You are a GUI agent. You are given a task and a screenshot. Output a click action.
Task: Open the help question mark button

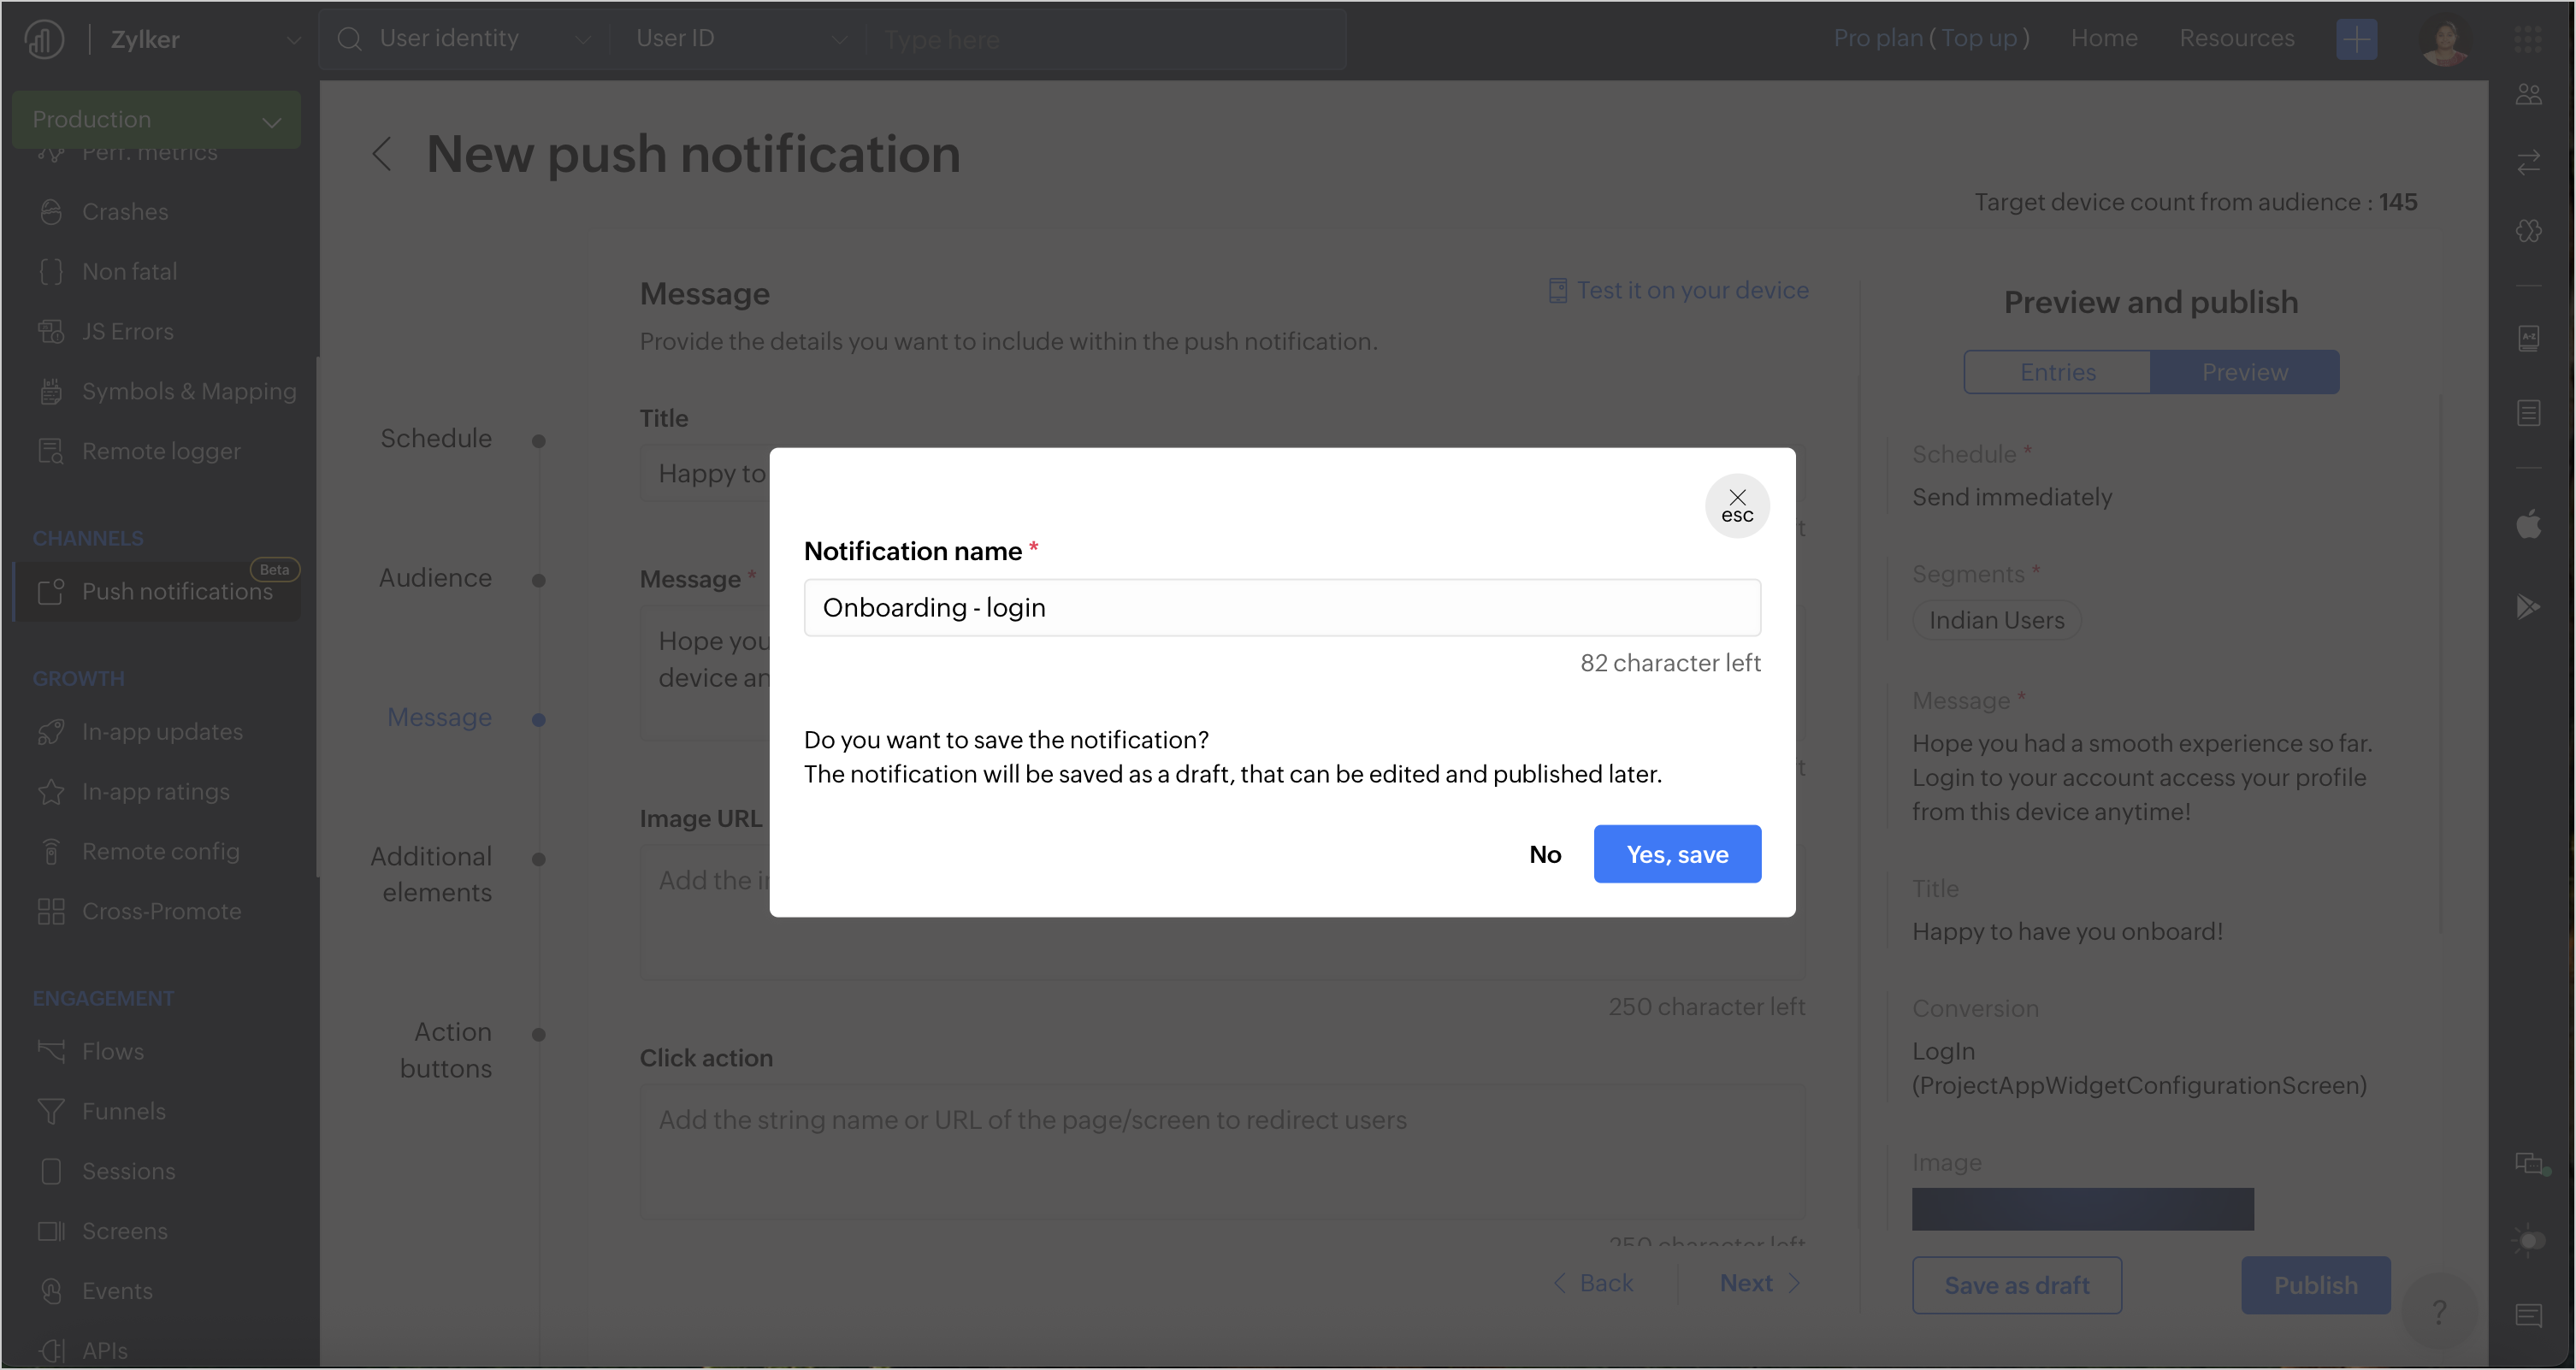(x=2440, y=1311)
